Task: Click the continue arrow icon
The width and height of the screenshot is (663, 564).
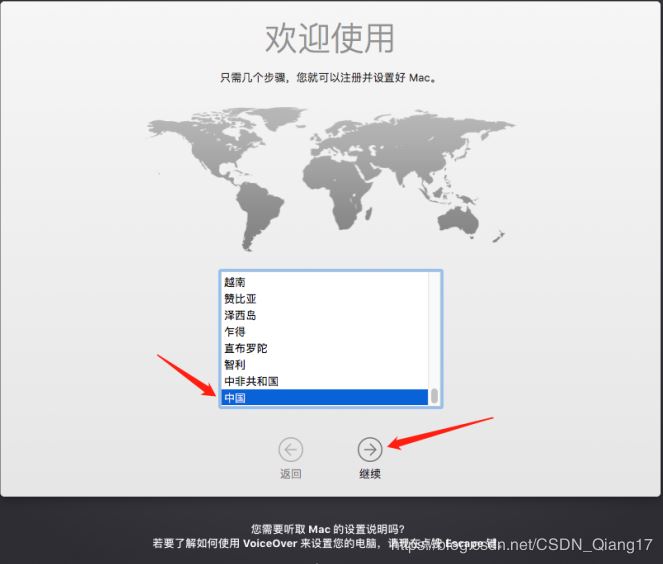Action: (x=369, y=450)
